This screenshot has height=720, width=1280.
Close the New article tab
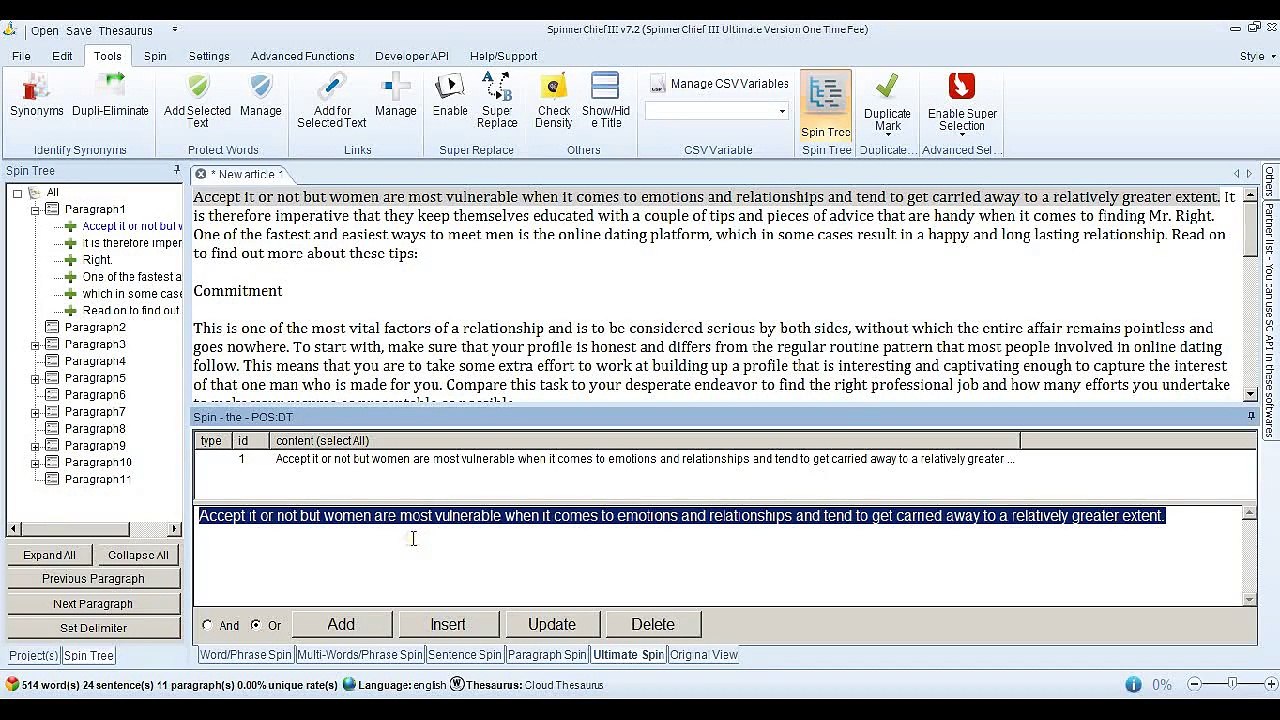[200, 174]
